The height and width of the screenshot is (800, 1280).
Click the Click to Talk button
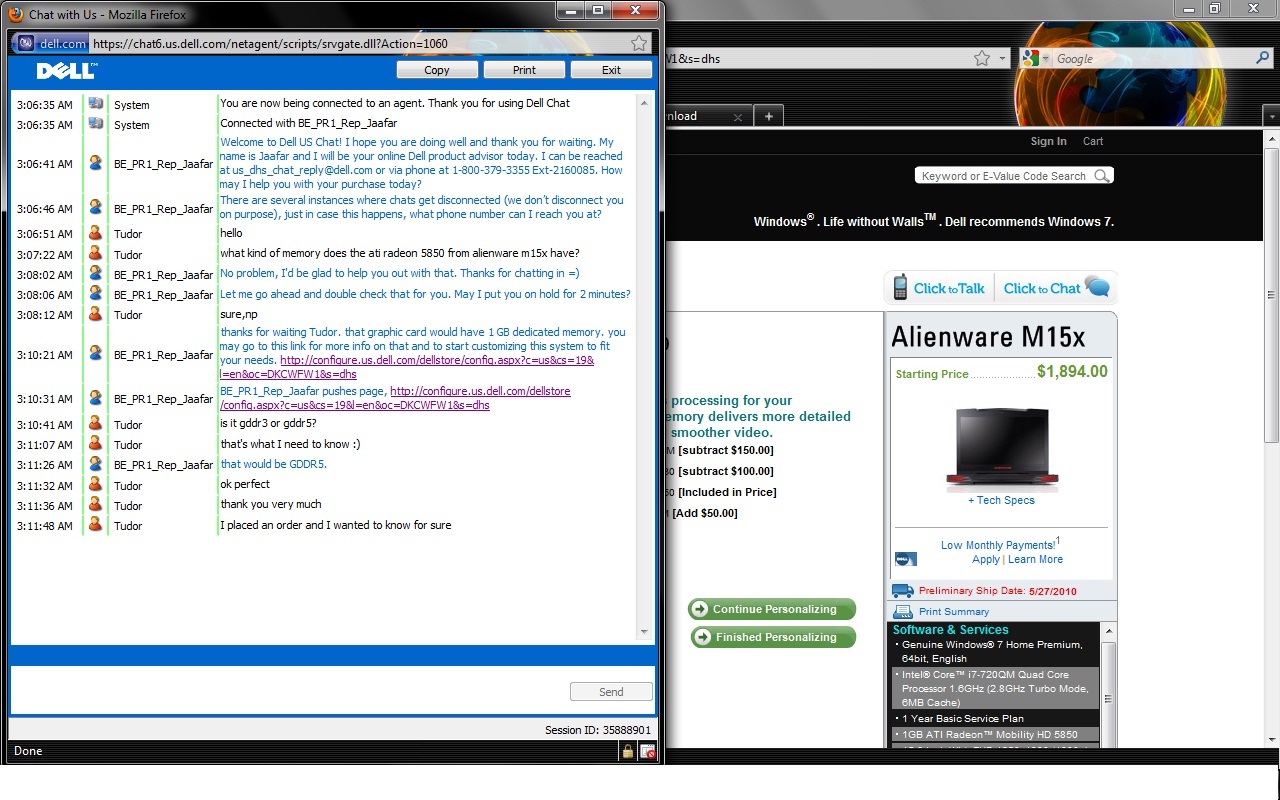tap(939, 288)
